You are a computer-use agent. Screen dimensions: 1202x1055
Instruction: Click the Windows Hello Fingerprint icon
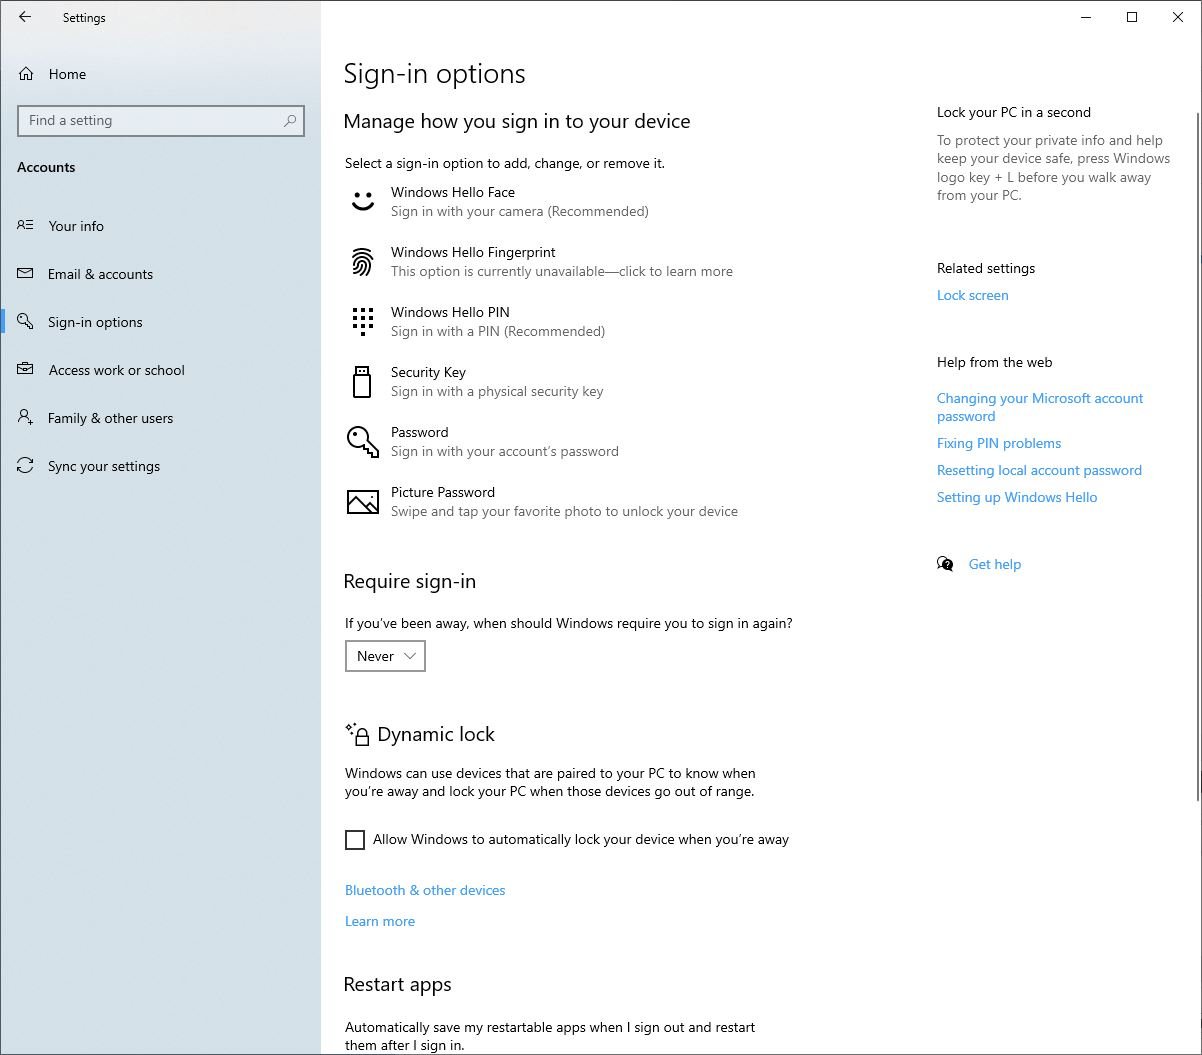point(363,262)
